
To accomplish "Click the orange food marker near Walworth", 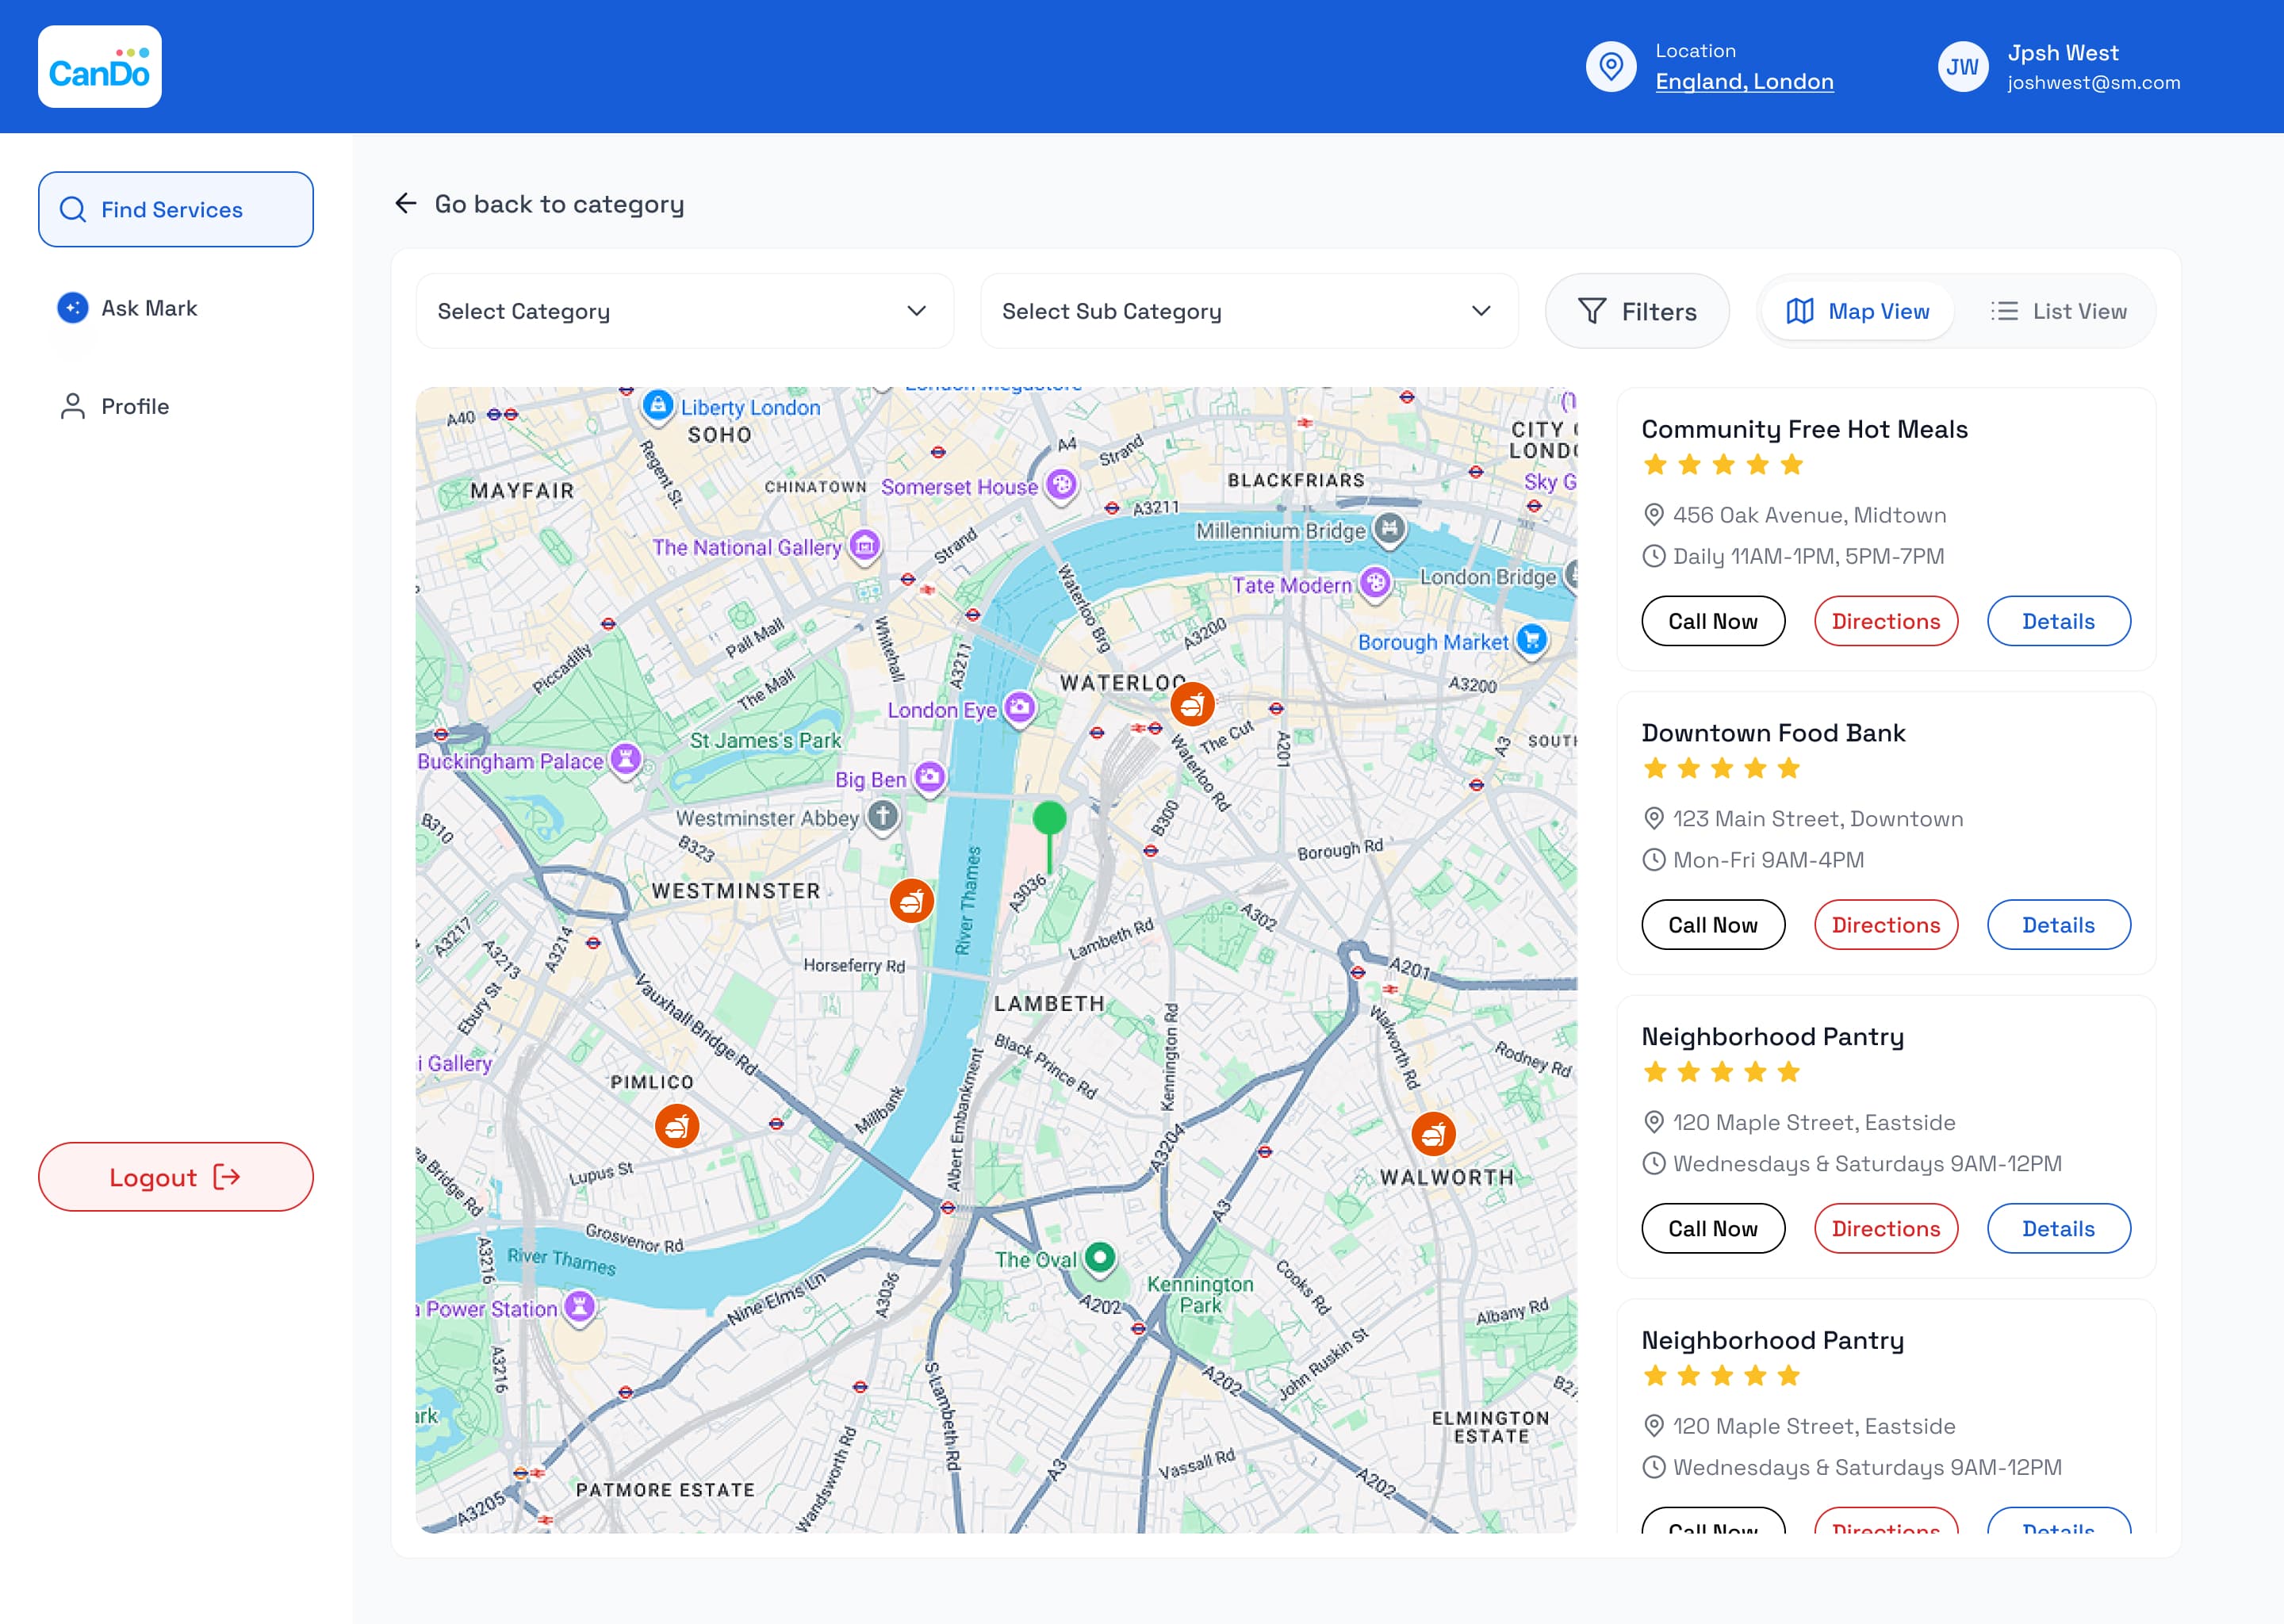I will pyautogui.click(x=1433, y=1134).
